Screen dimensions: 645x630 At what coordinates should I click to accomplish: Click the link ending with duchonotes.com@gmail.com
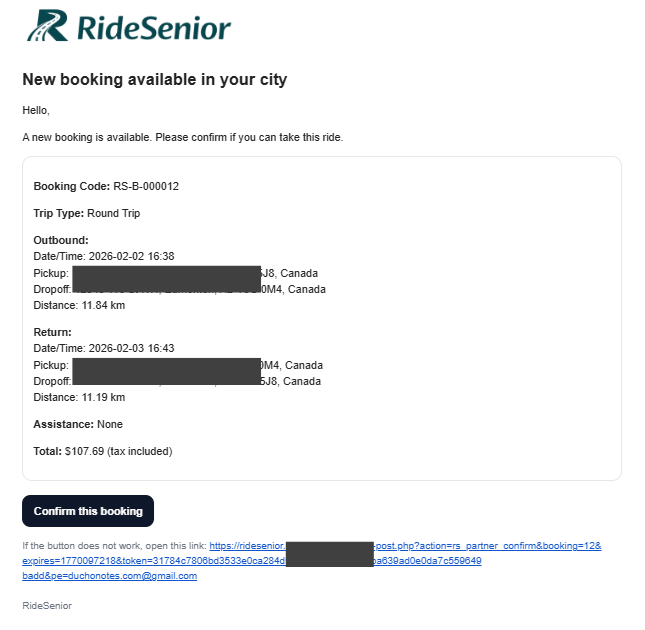[x=109, y=576]
